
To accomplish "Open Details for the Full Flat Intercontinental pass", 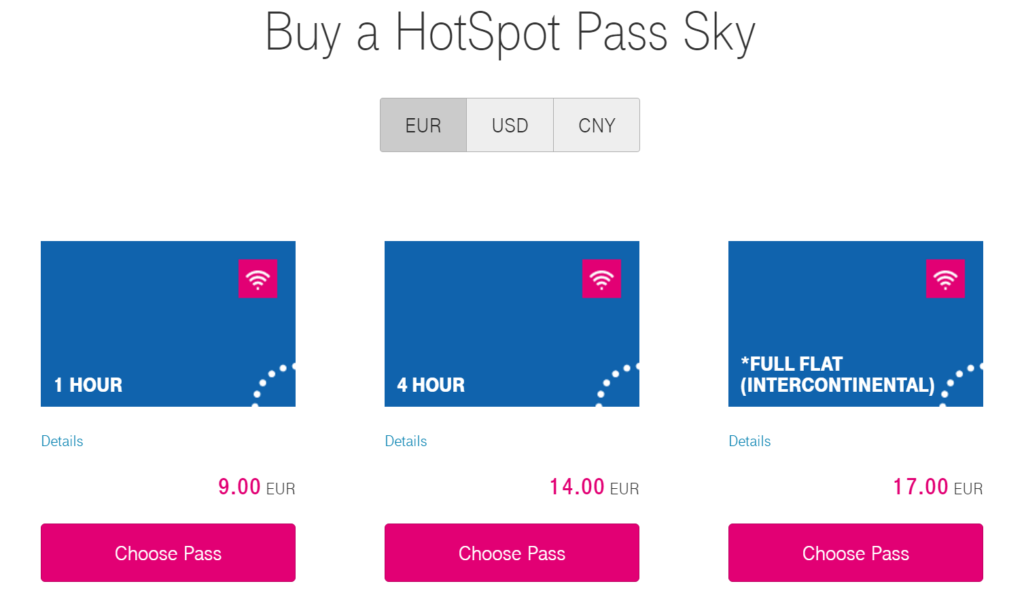I will click(x=750, y=441).
